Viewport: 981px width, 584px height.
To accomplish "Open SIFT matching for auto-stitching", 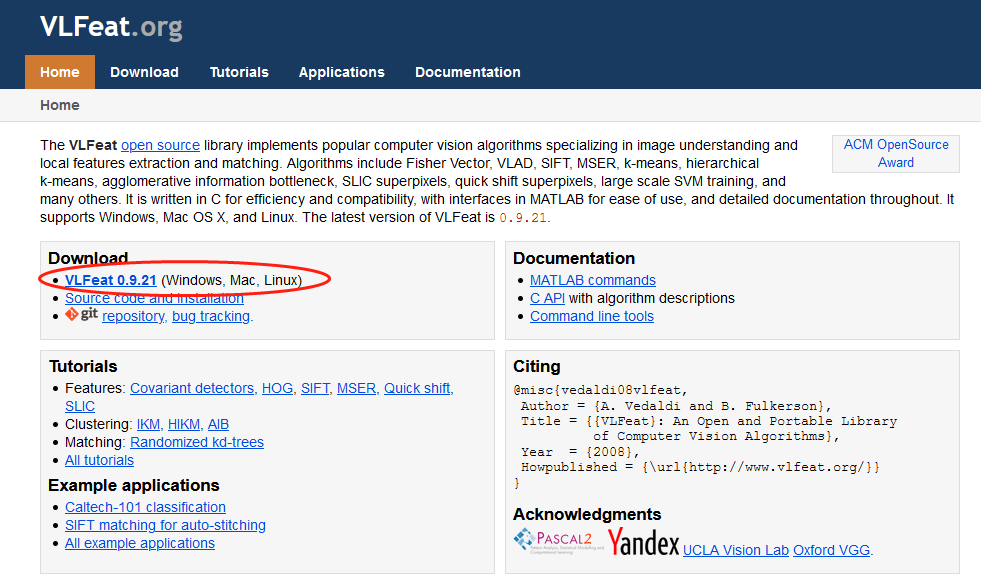I will coord(165,526).
